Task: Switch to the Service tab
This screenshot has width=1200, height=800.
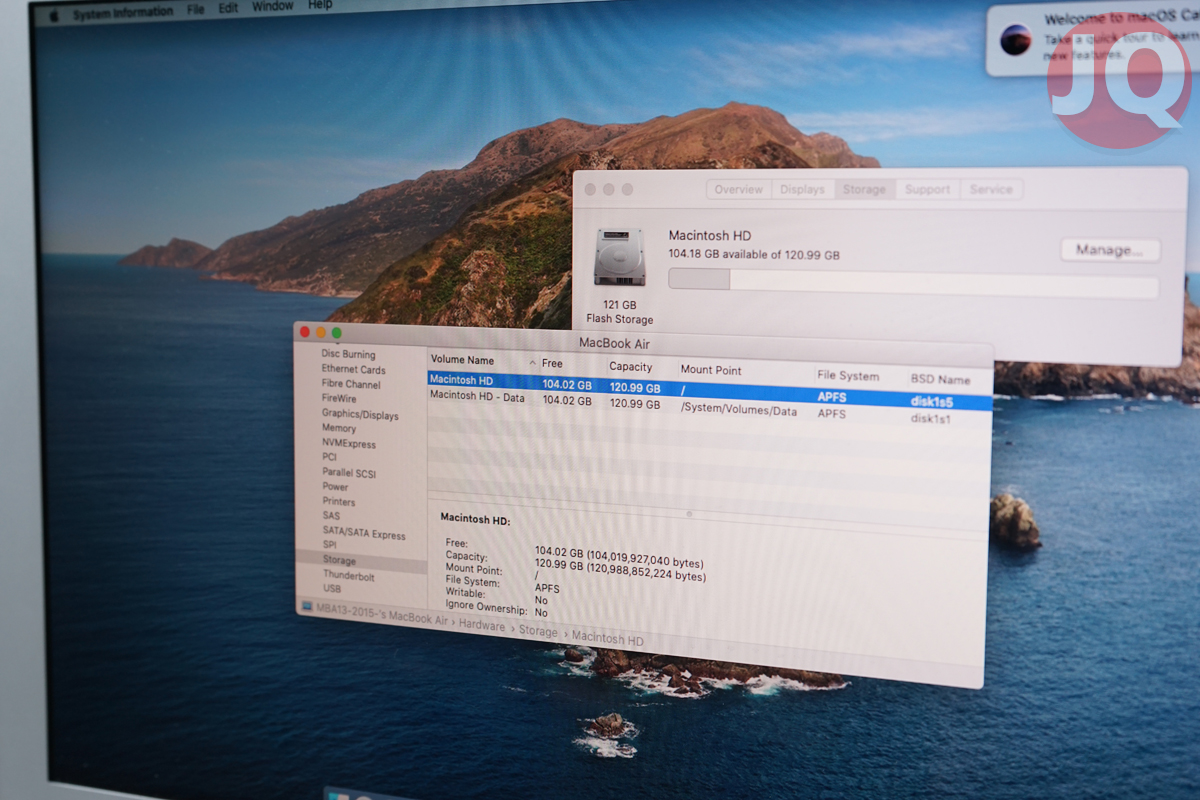Action: (x=991, y=189)
